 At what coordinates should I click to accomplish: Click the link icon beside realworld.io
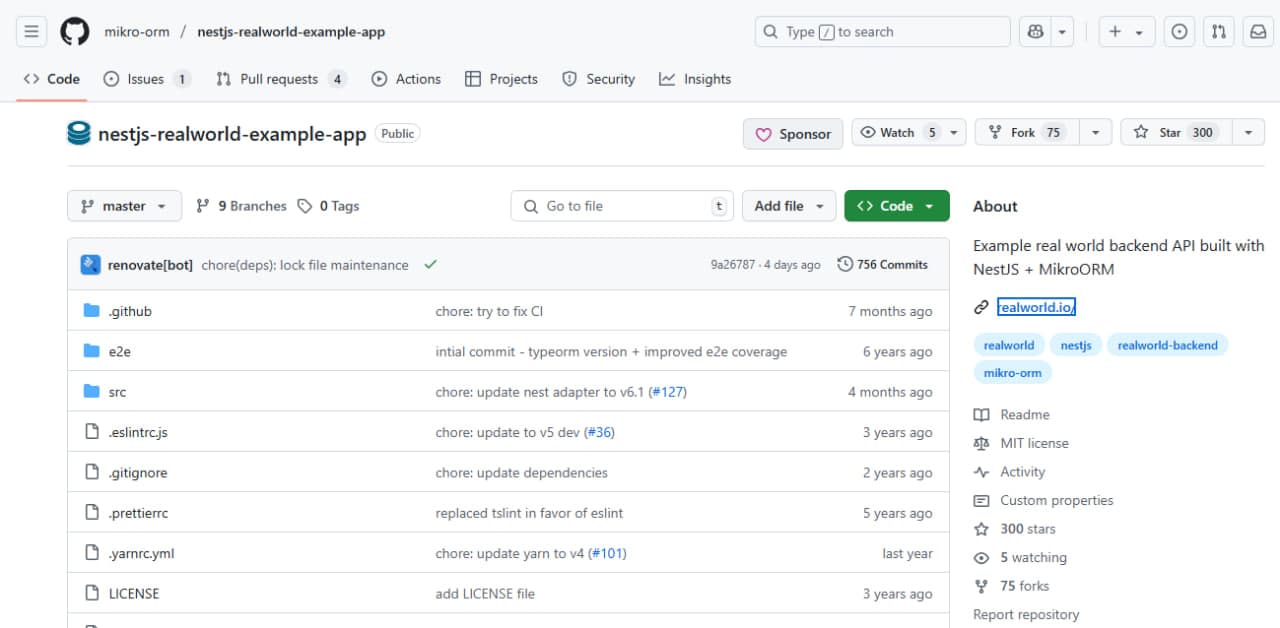point(981,308)
